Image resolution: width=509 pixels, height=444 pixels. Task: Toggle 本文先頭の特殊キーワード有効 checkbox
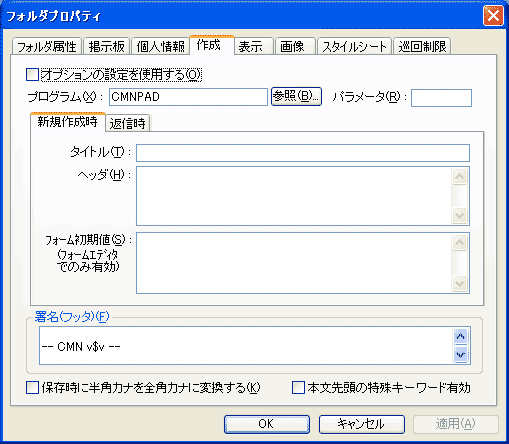click(298, 388)
